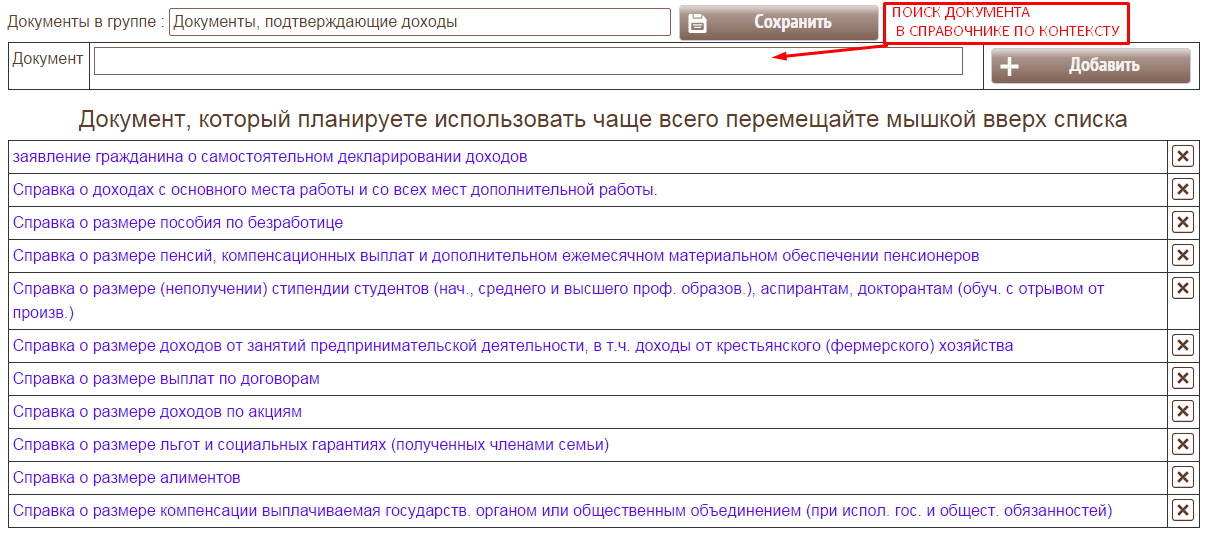
Task: Remove the 'пособия по безработице' document
Action: [x=1182, y=223]
